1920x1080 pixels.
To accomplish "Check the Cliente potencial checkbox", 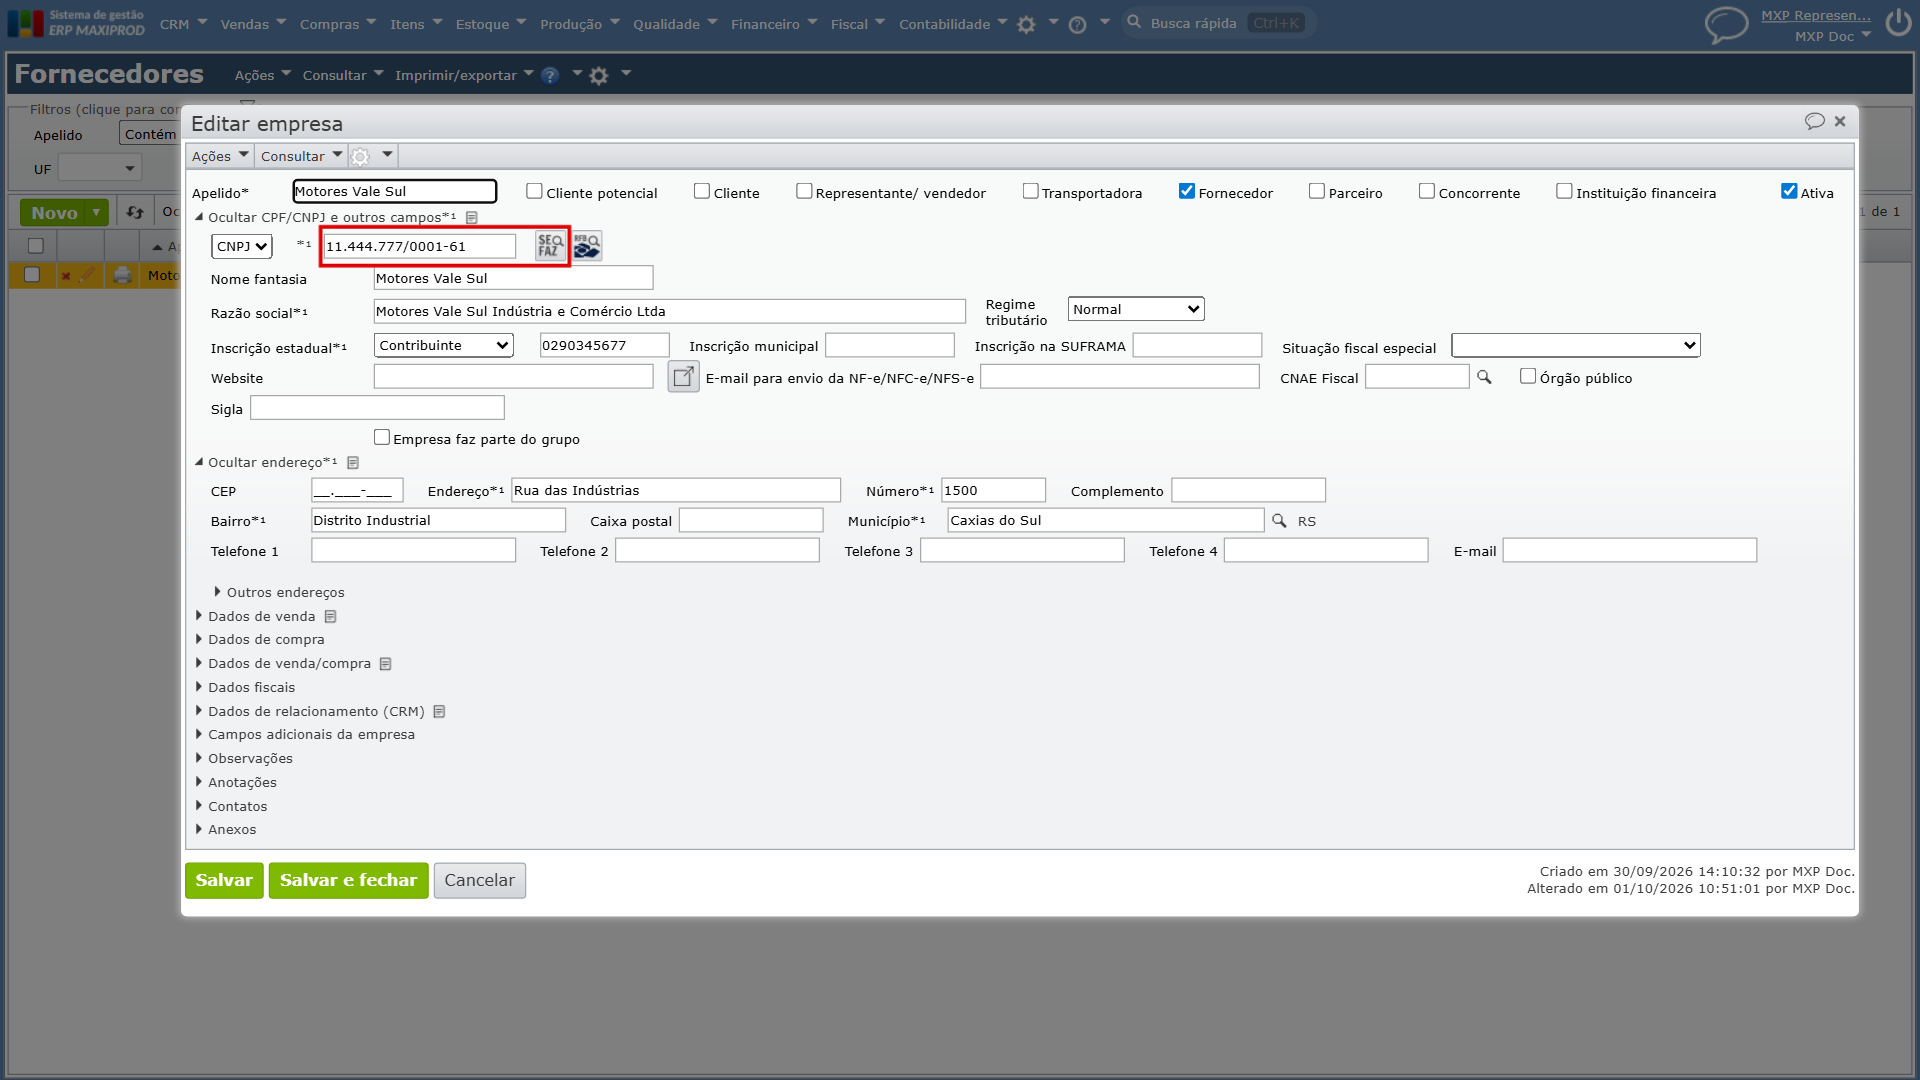I will click(534, 191).
